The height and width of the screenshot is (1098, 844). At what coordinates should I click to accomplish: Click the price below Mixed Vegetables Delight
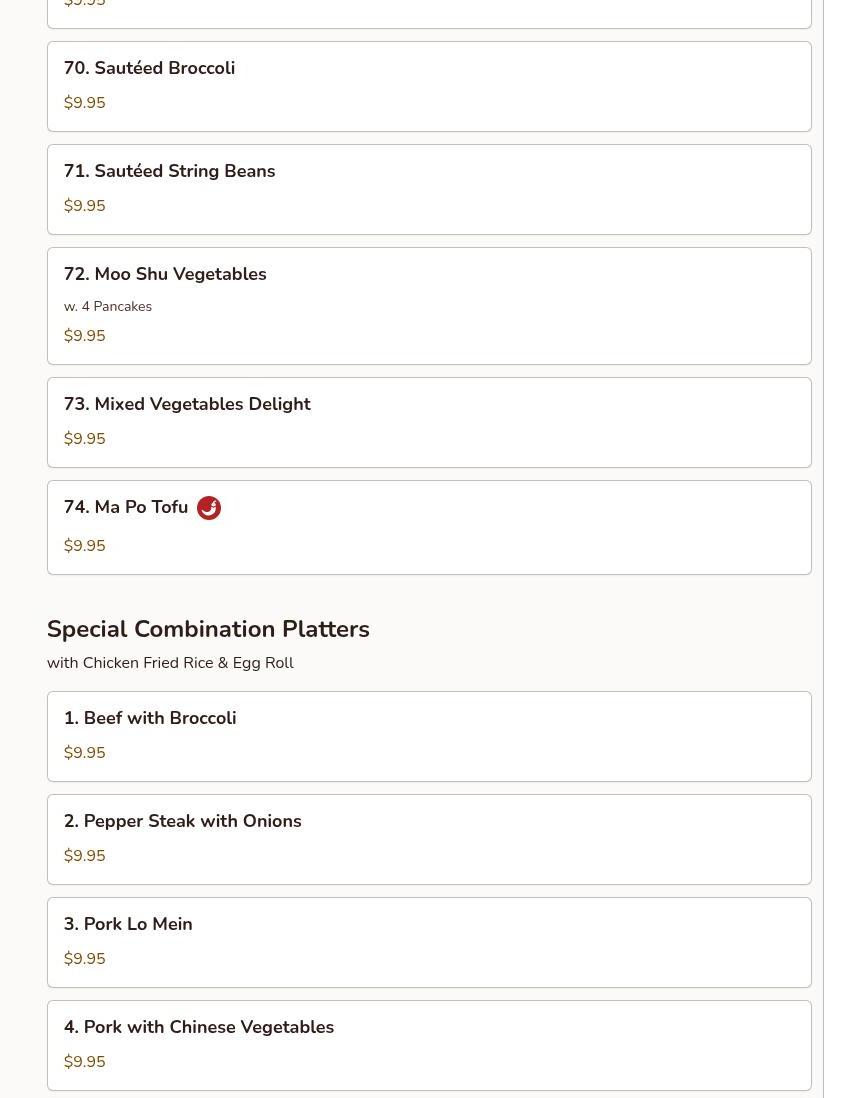tap(84, 439)
